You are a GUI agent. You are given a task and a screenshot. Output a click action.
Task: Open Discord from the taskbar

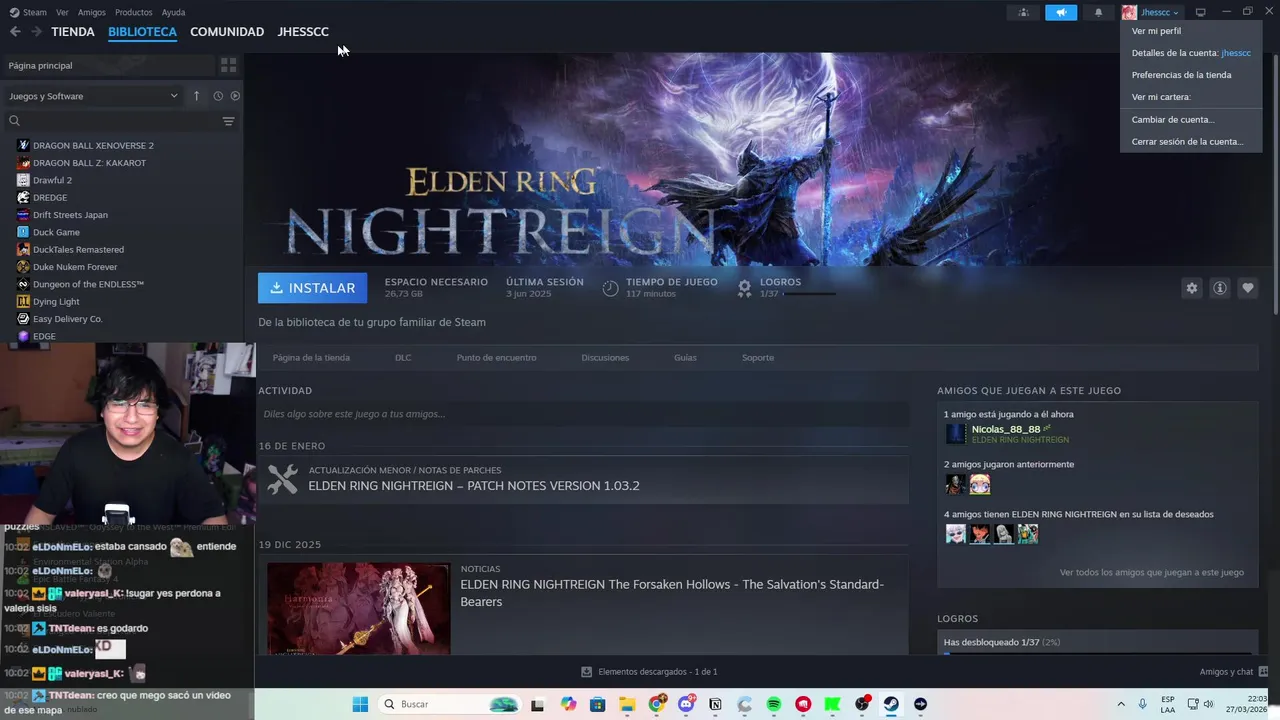686,704
